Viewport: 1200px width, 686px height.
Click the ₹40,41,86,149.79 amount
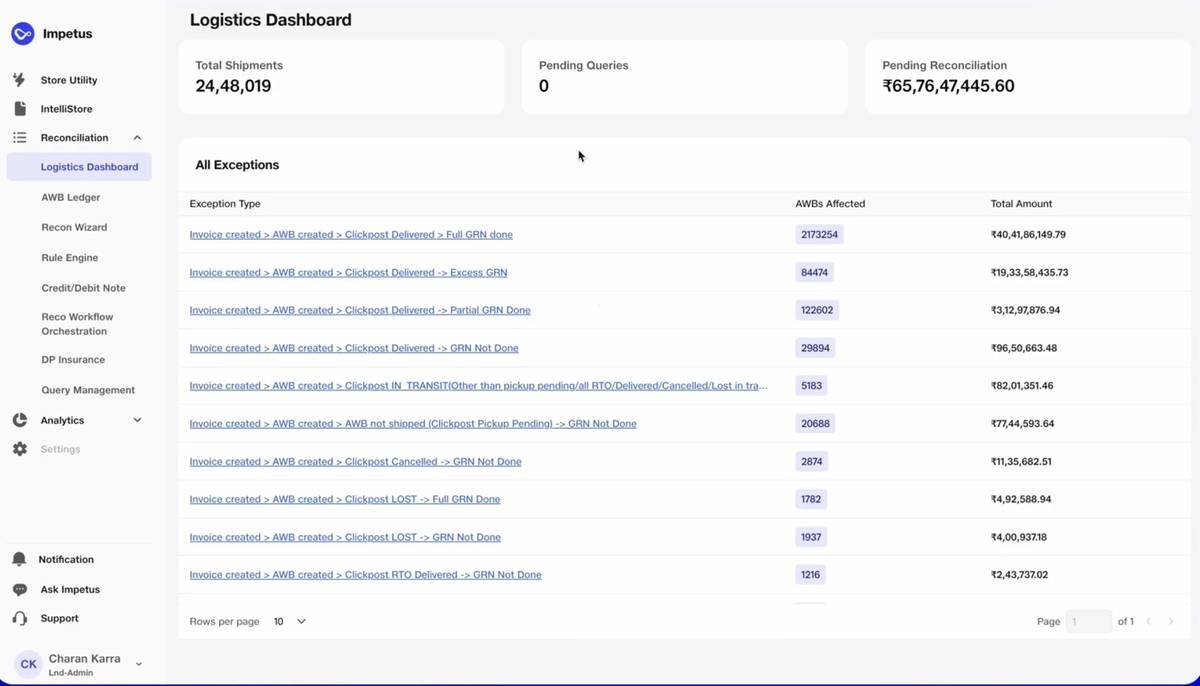point(1028,234)
